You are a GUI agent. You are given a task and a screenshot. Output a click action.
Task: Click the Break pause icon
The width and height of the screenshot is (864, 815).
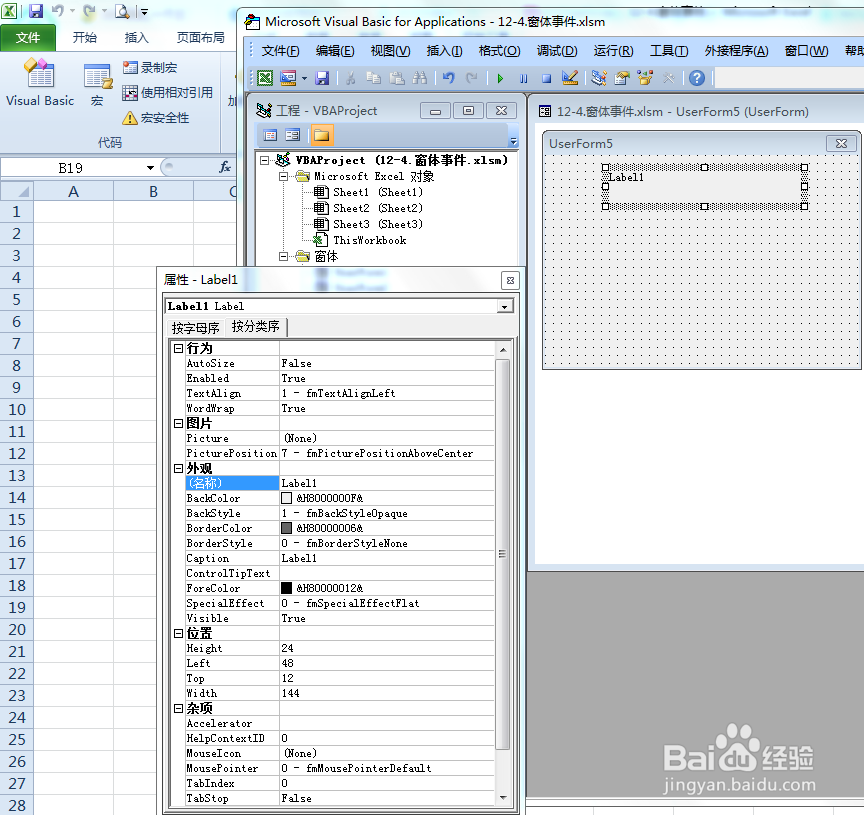(x=523, y=78)
